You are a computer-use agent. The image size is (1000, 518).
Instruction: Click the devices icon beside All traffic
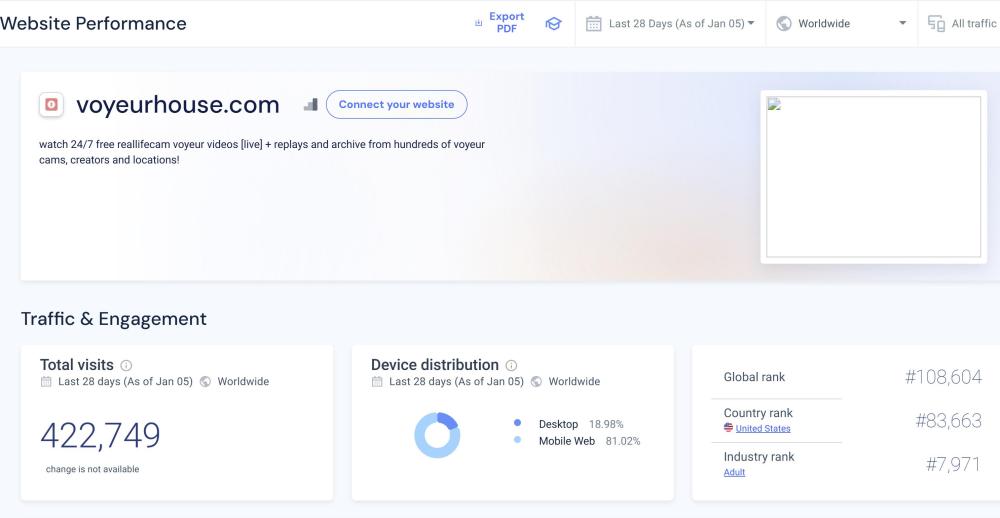(x=936, y=23)
